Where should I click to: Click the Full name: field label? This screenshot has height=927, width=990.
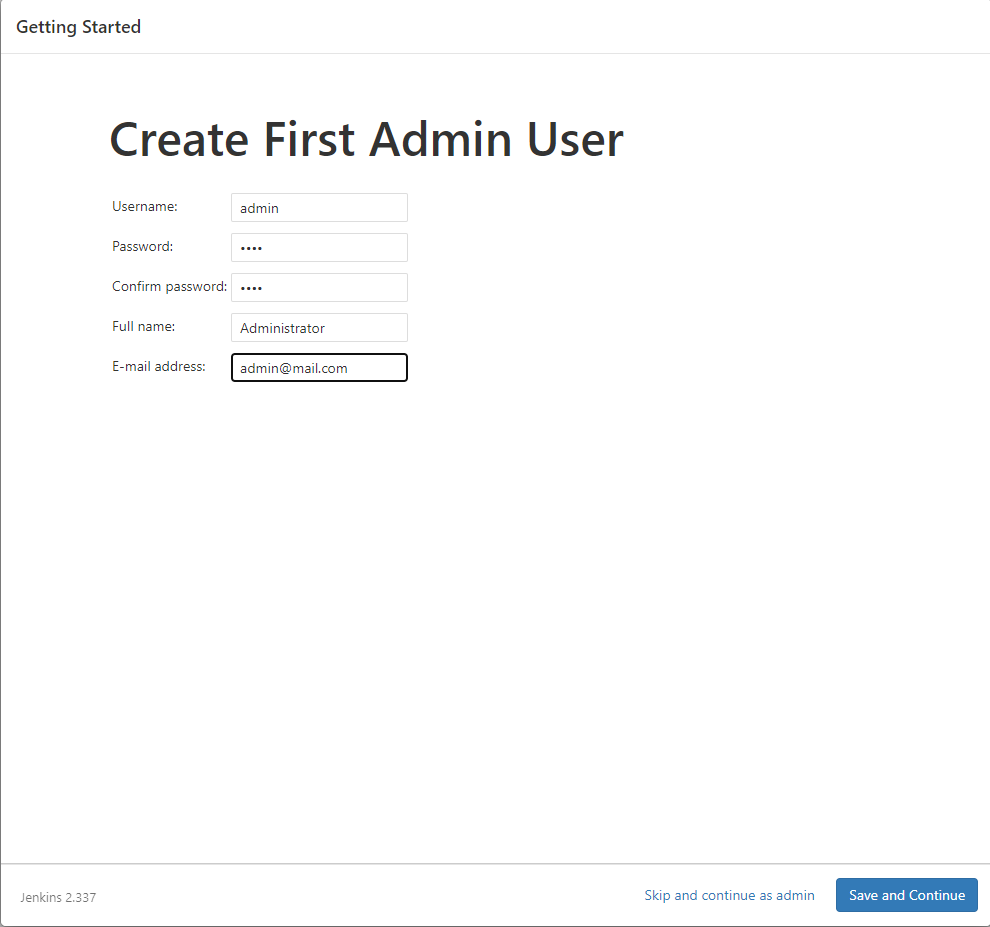(x=141, y=326)
